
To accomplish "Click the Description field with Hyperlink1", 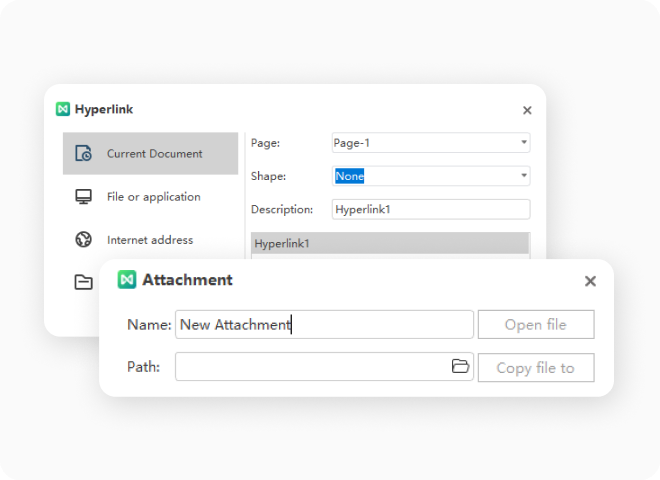I will (430, 209).
